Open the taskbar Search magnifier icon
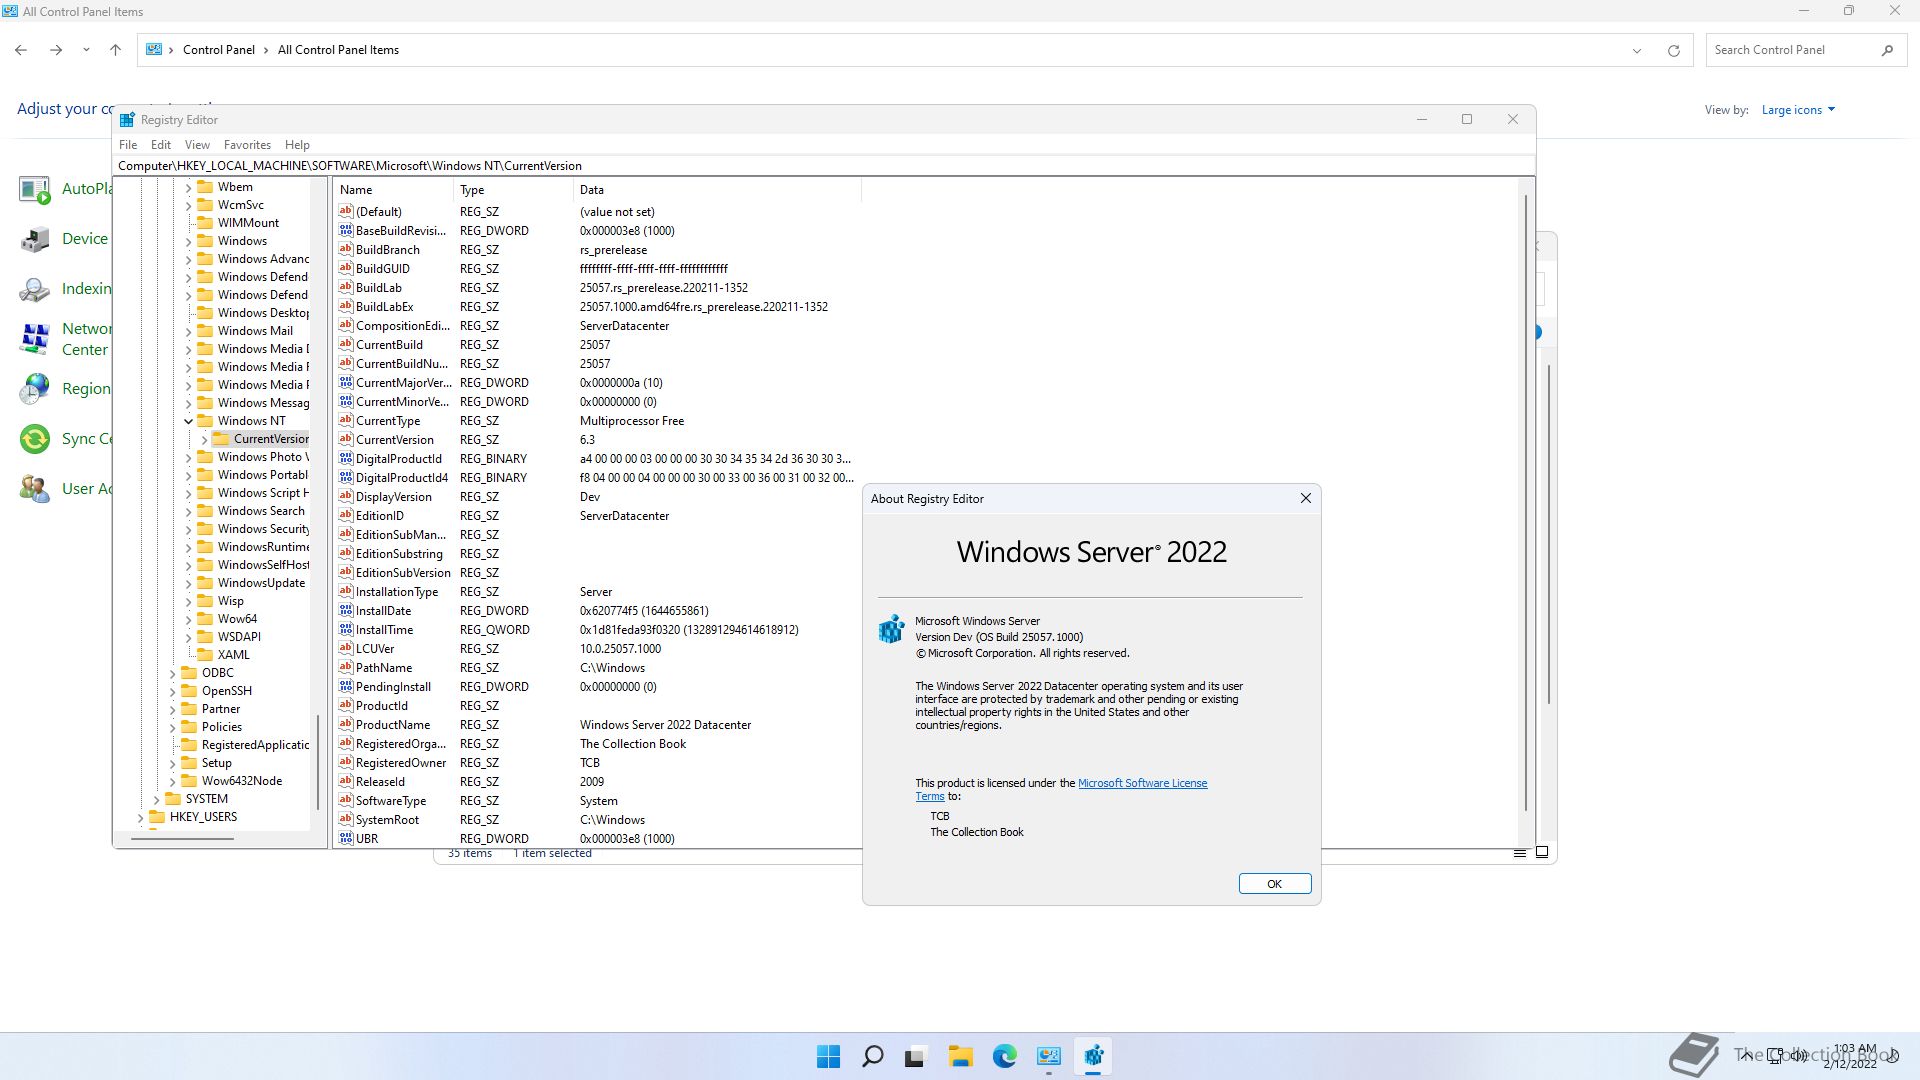The width and height of the screenshot is (1920, 1080). coord(872,1056)
